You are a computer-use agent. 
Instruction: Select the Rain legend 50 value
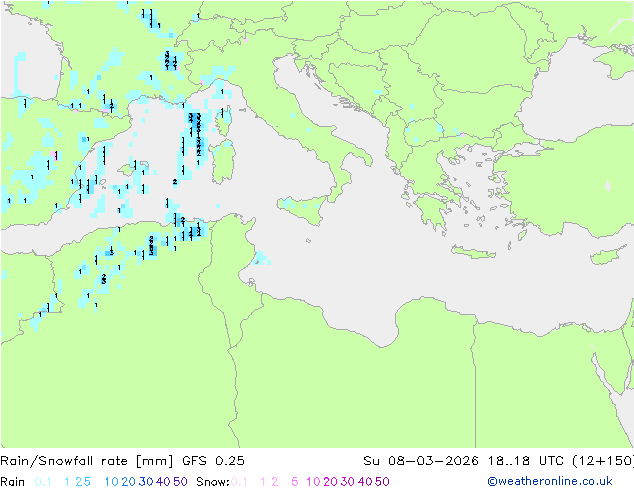180,482
